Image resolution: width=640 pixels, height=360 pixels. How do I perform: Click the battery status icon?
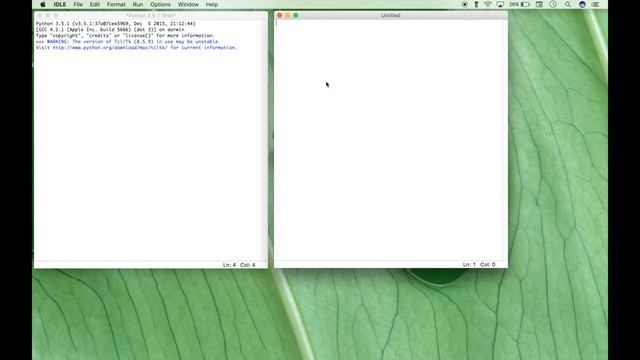click(x=526, y=4)
